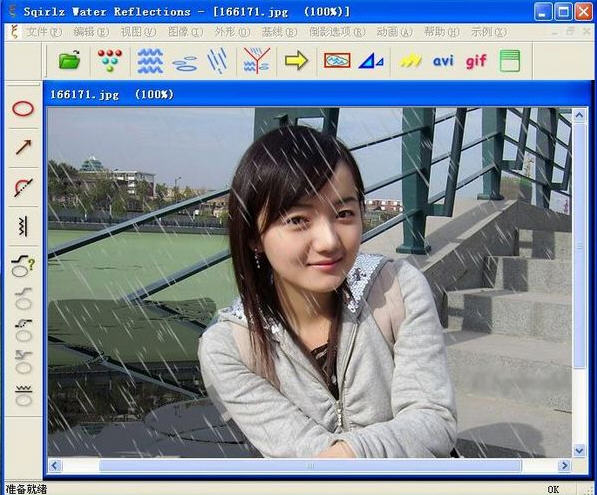597x495 pixels.
Task: Click vertical scrollbar up arrow
Action: point(579,115)
